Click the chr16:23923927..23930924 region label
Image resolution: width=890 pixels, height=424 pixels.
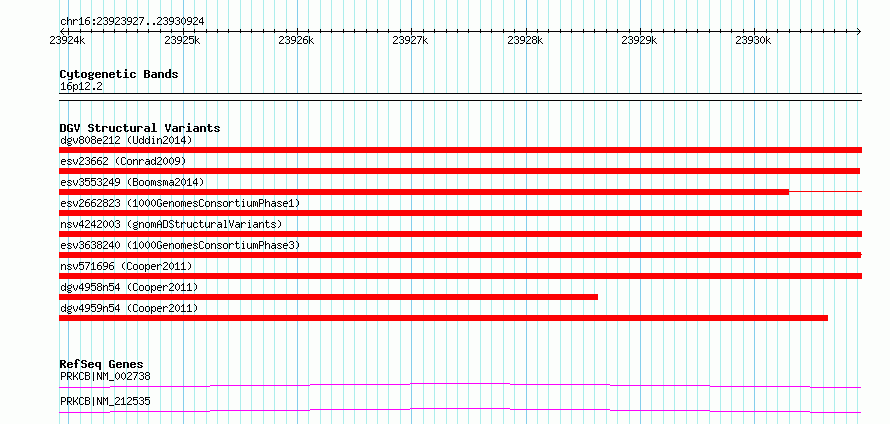pos(132,22)
